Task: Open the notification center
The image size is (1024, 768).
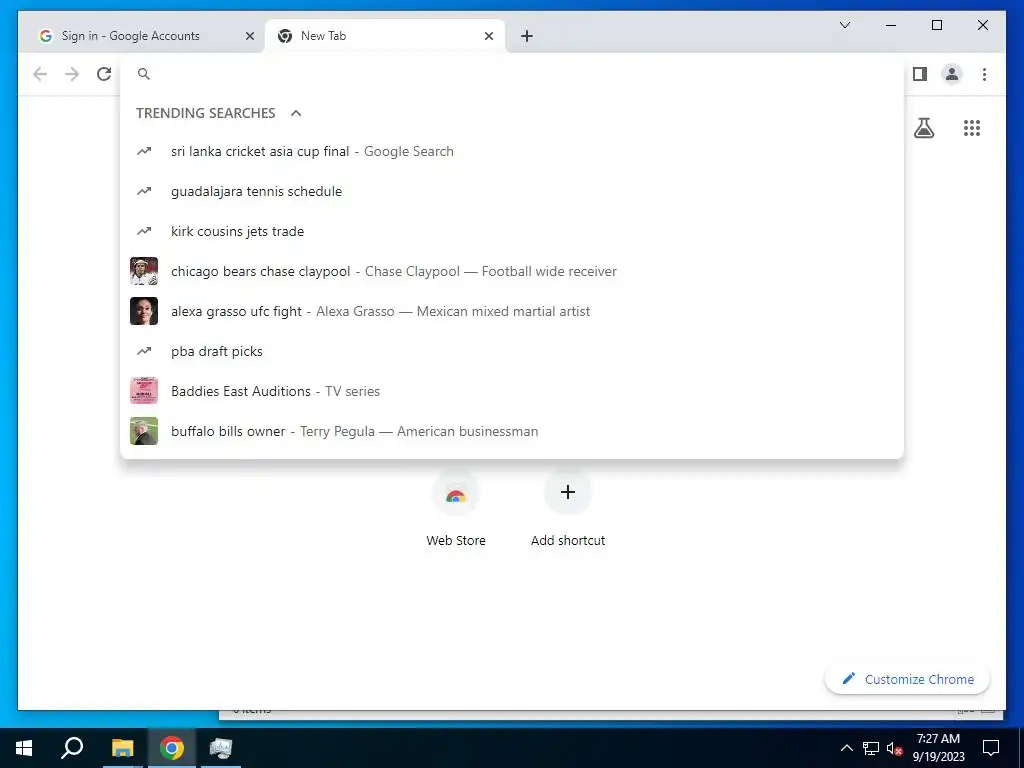Action: [x=991, y=748]
